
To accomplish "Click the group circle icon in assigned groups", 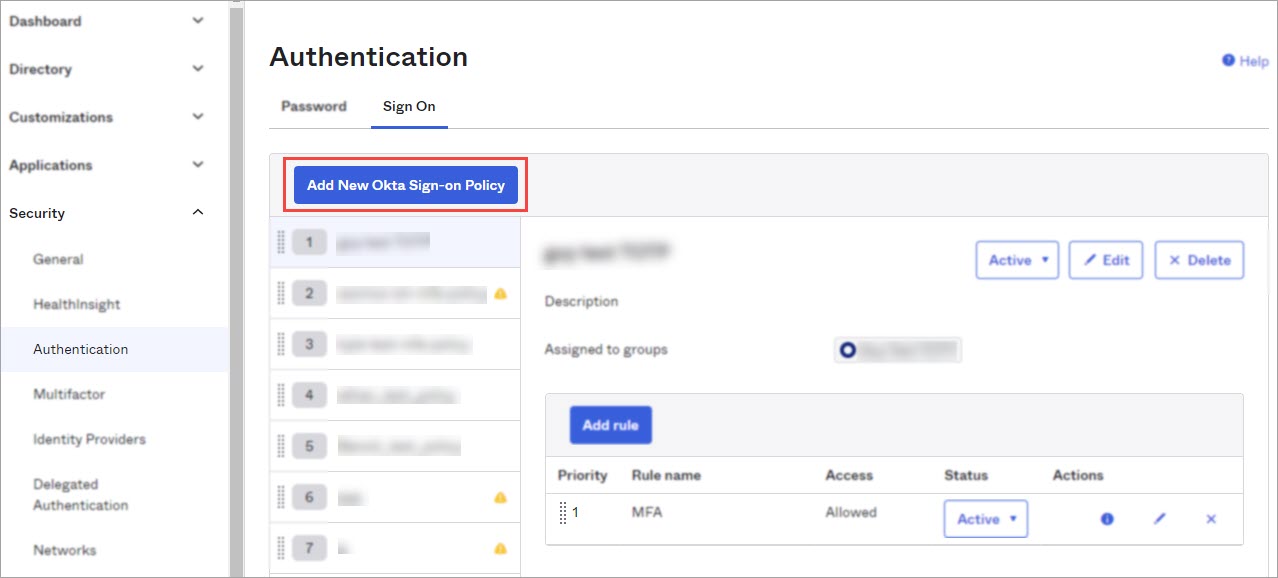I will [849, 350].
